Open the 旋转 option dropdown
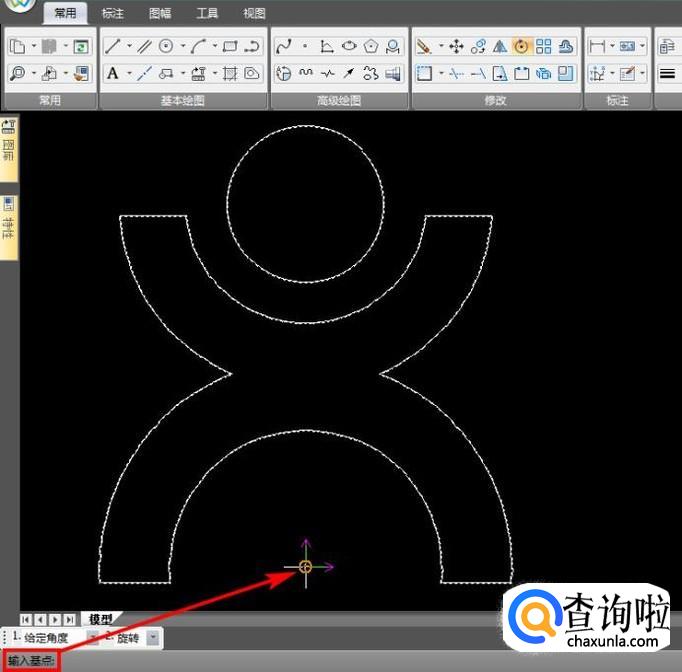 [153, 637]
